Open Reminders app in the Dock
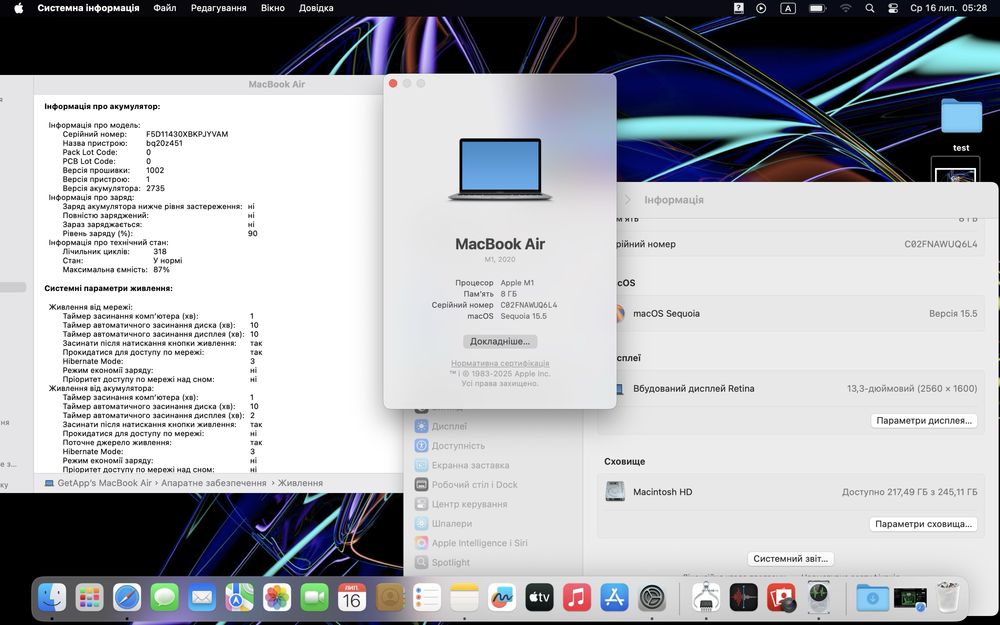The width and height of the screenshot is (1000, 625). click(427, 598)
